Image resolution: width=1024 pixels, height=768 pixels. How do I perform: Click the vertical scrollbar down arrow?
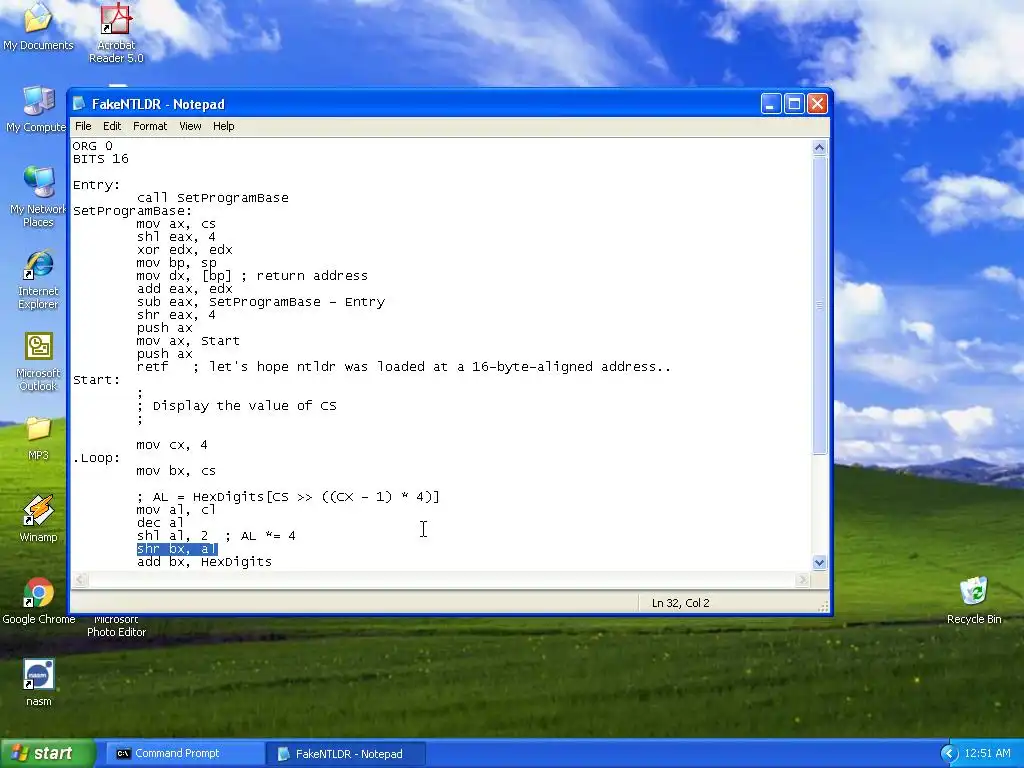tap(820, 562)
